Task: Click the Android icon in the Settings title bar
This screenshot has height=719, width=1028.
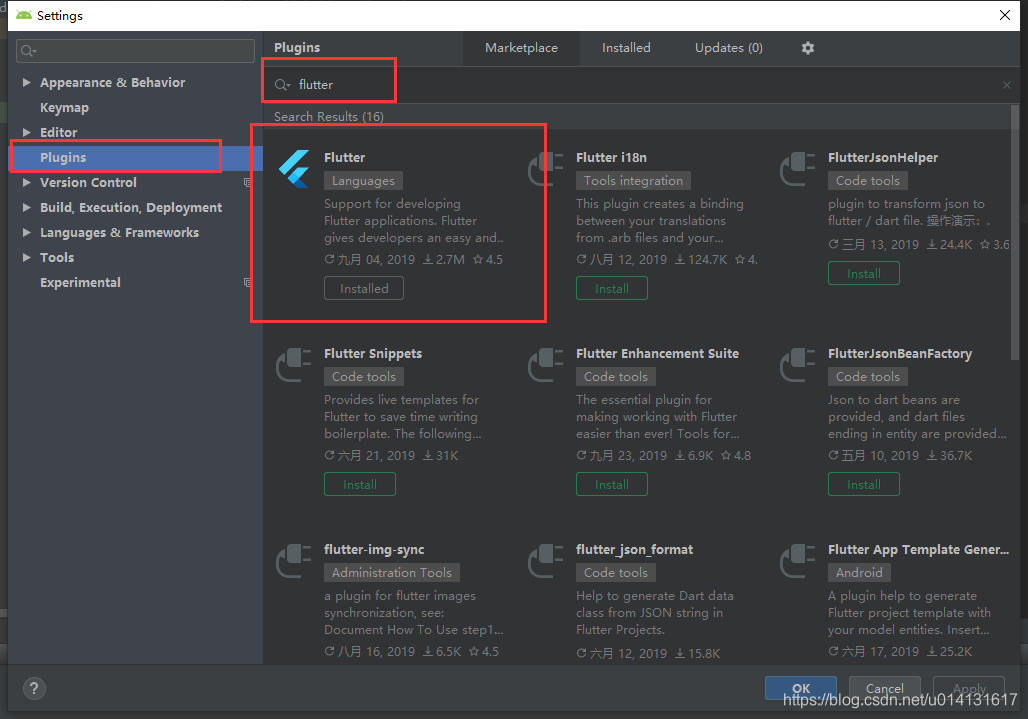Action: (24, 15)
